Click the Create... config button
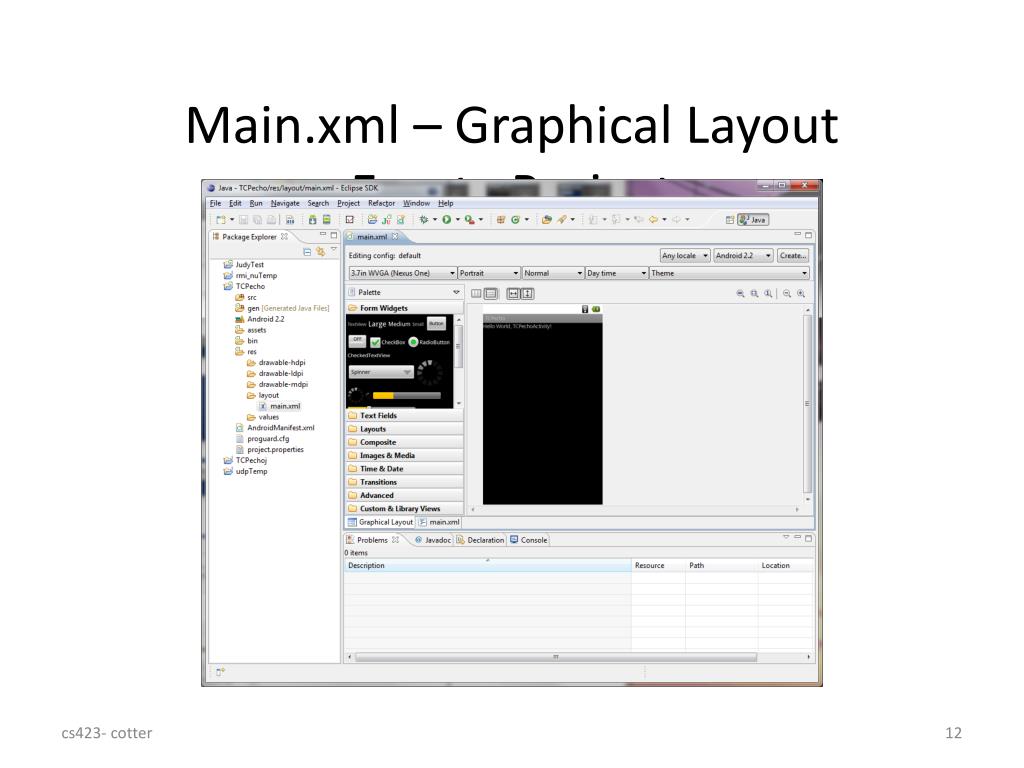The height and width of the screenshot is (768, 1024). click(x=793, y=255)
